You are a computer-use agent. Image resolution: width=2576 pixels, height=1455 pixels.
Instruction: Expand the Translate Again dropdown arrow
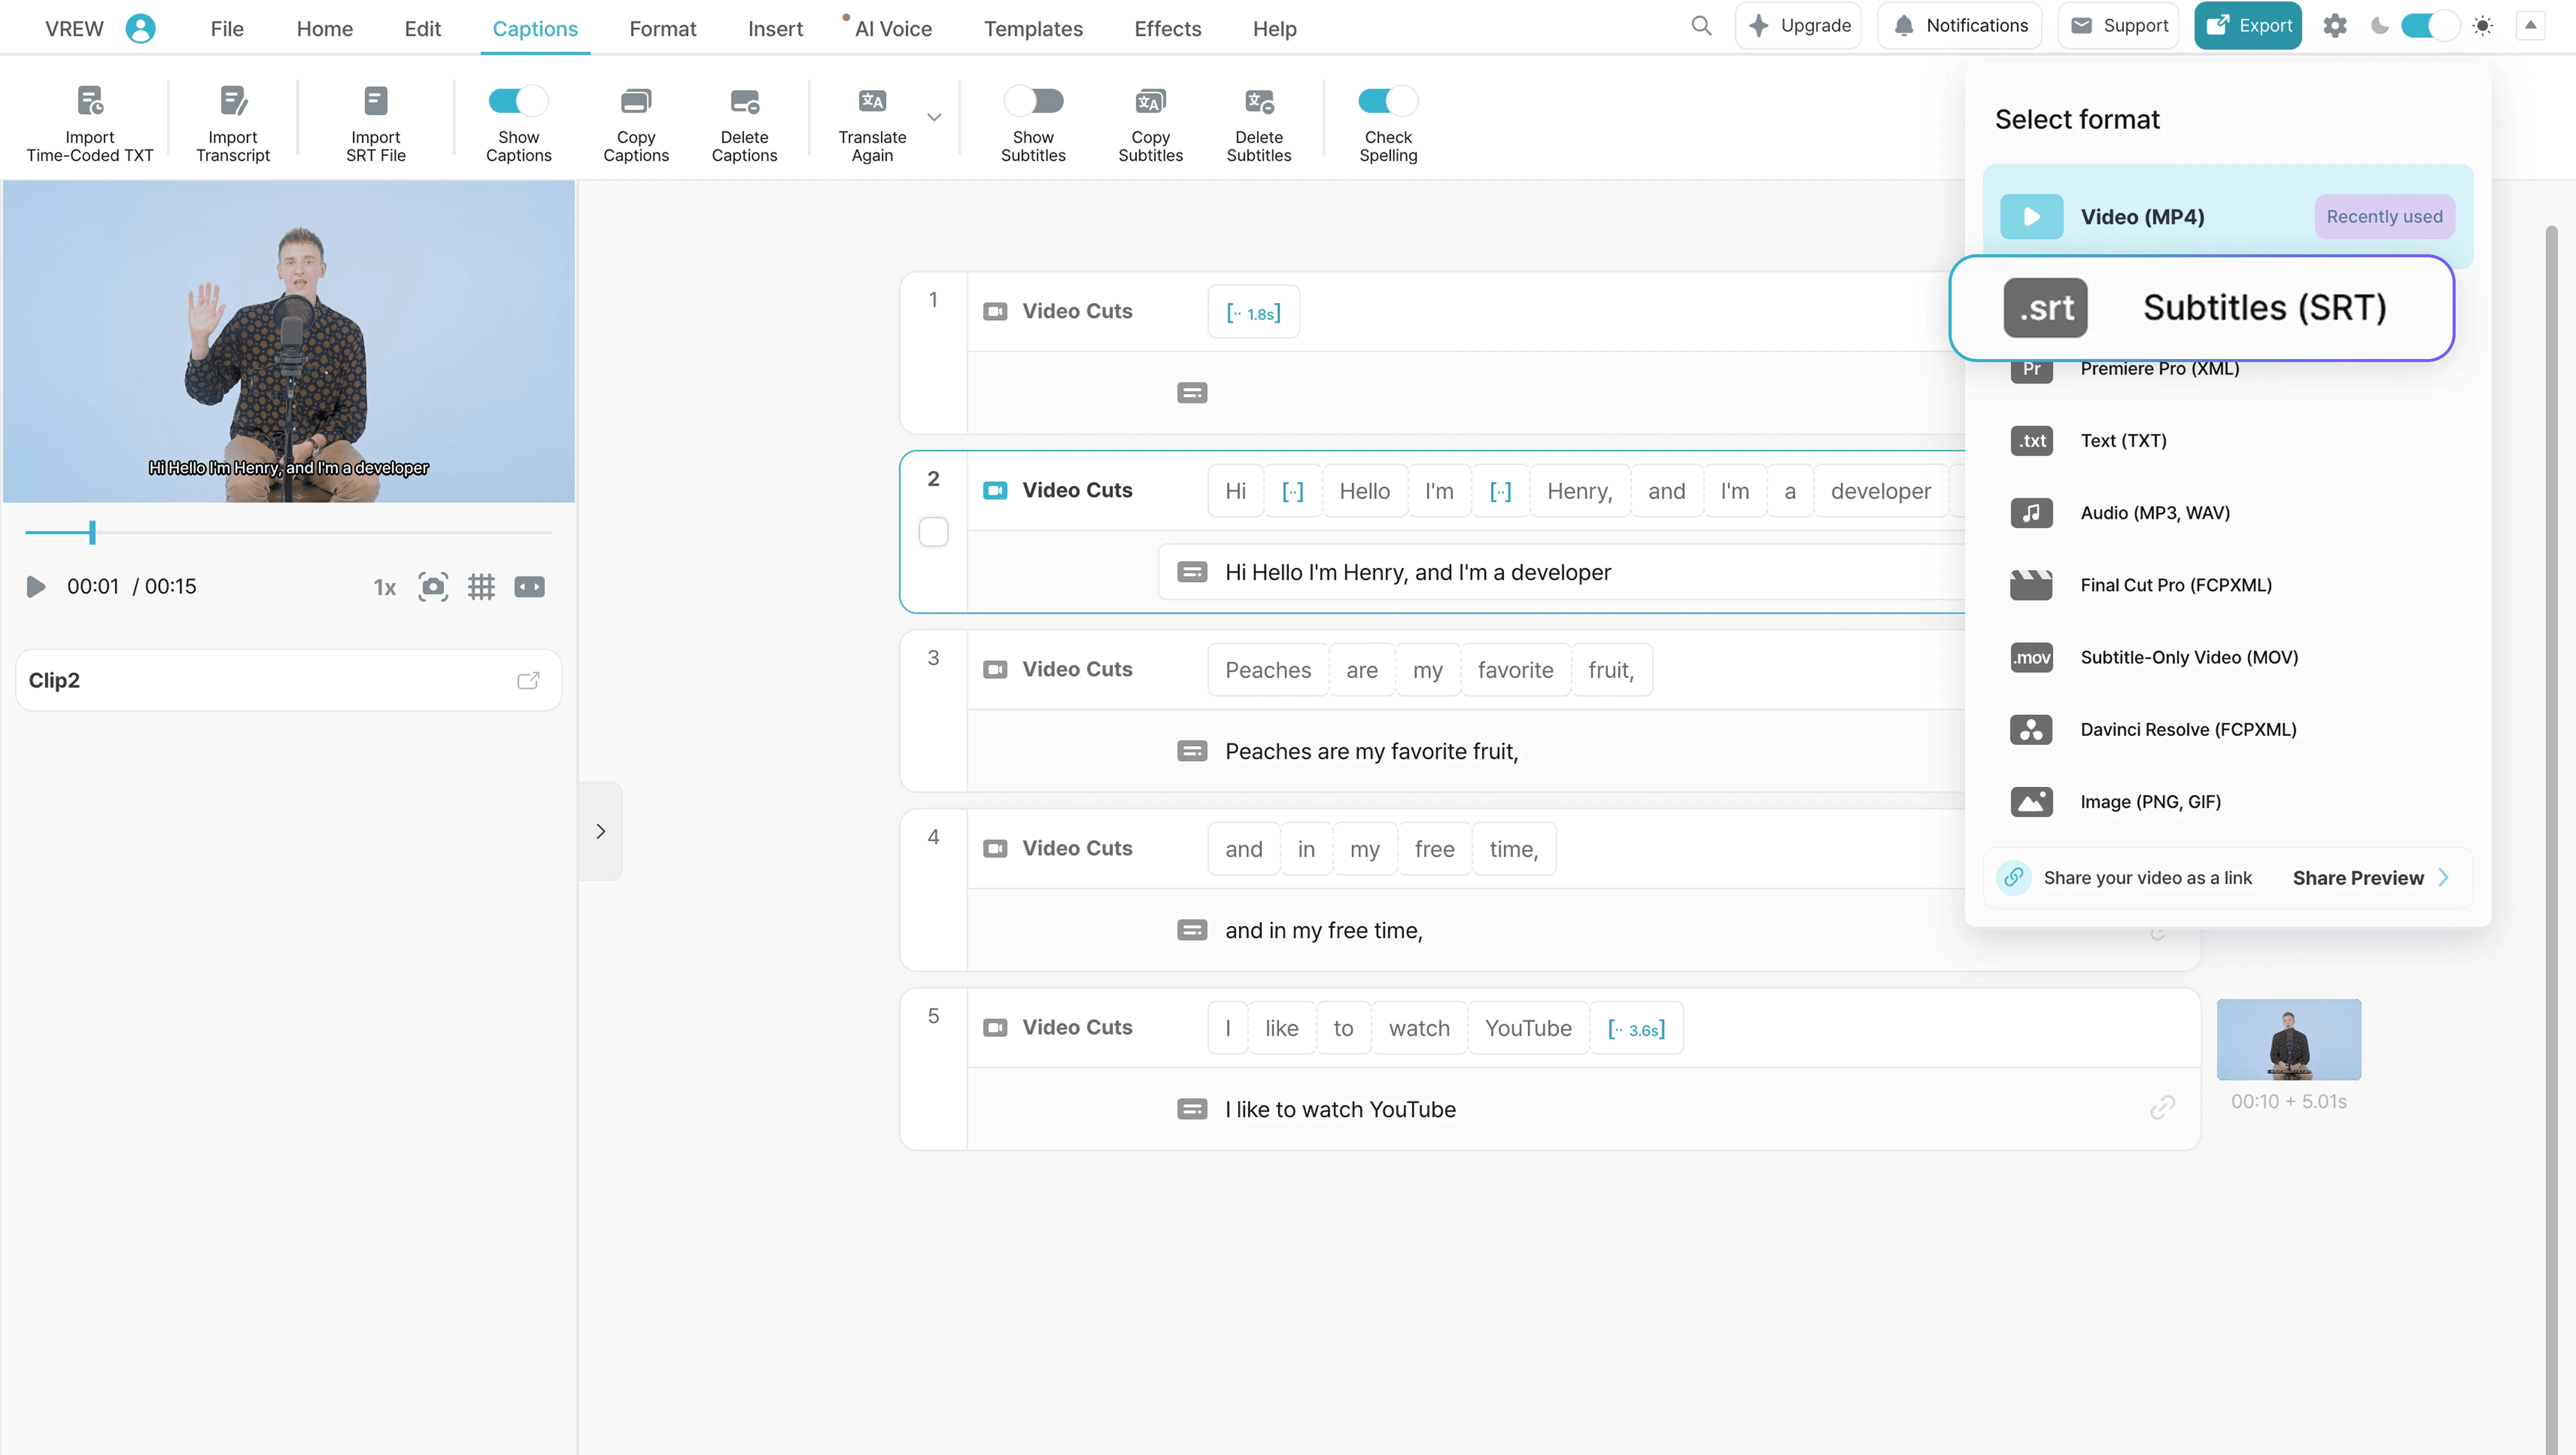[934, 117]
